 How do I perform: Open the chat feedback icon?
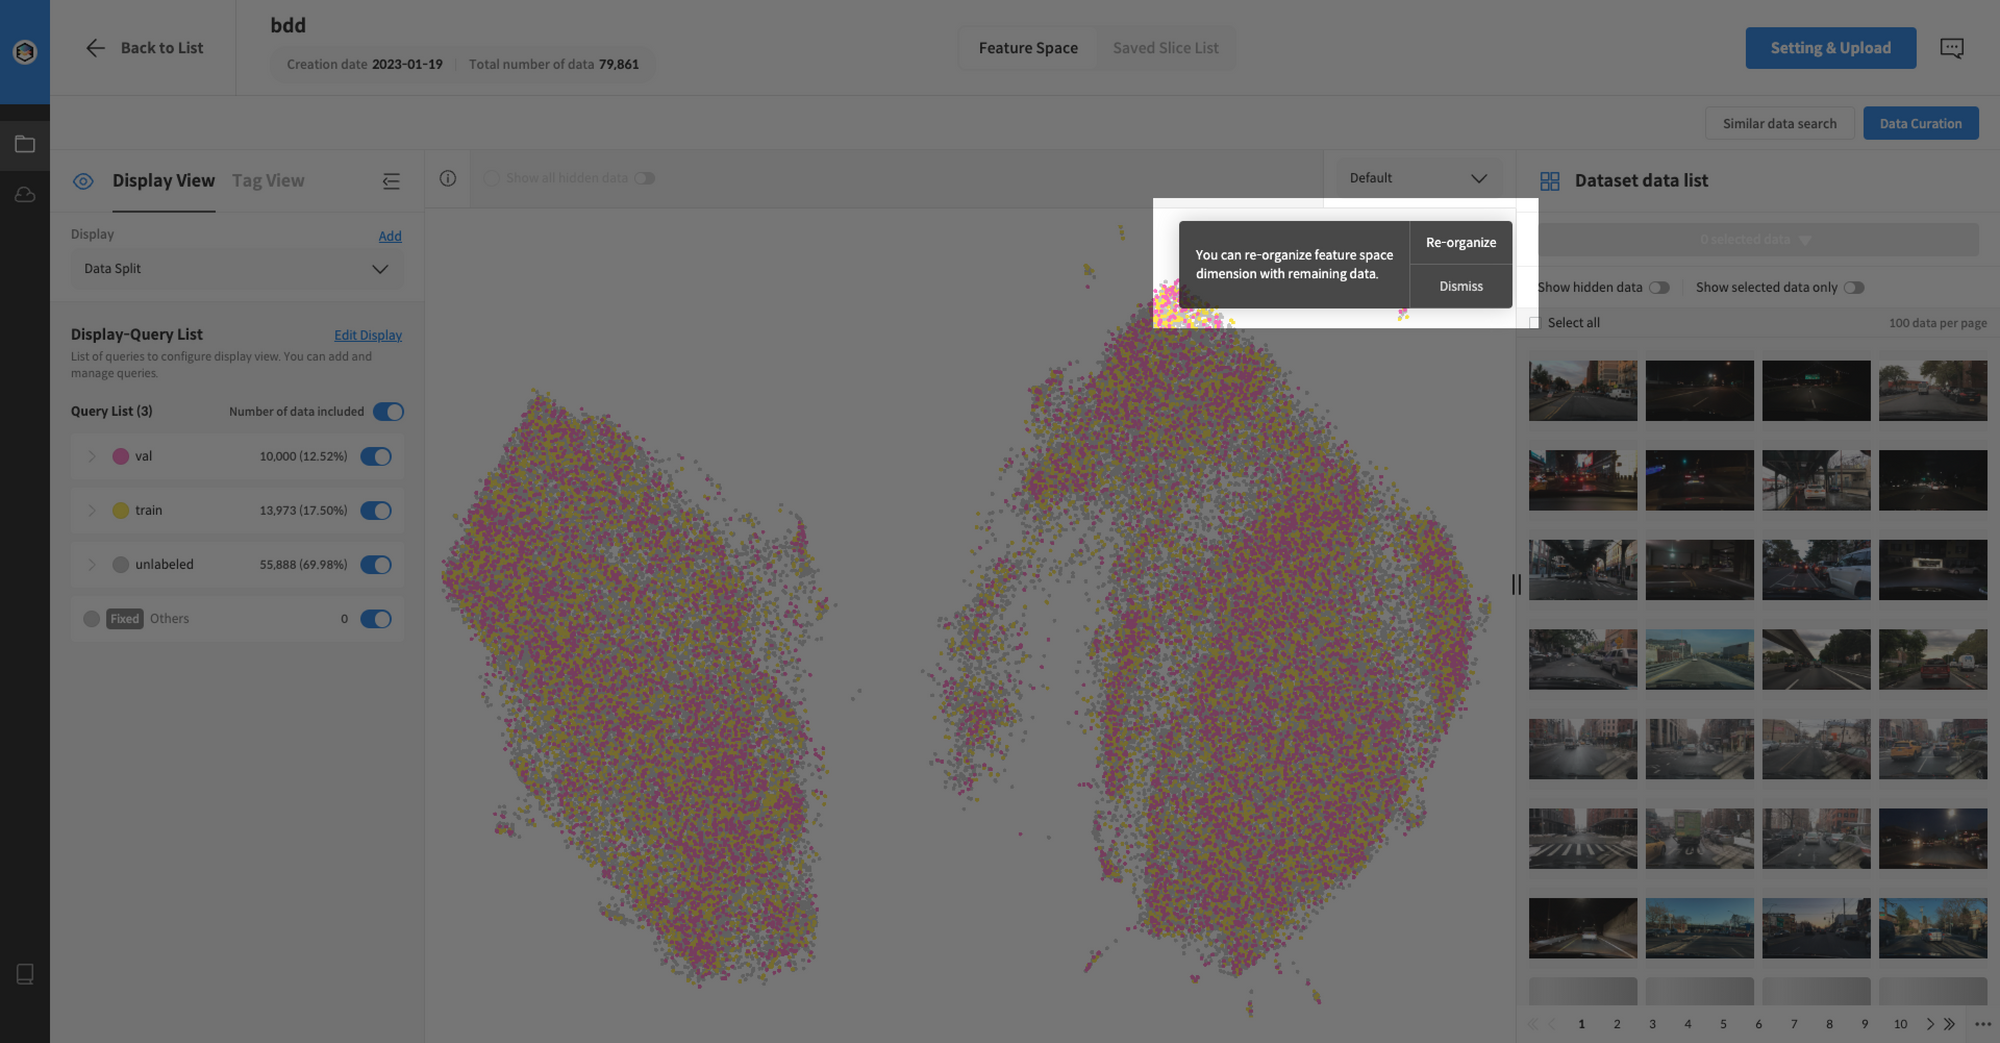1951,48
